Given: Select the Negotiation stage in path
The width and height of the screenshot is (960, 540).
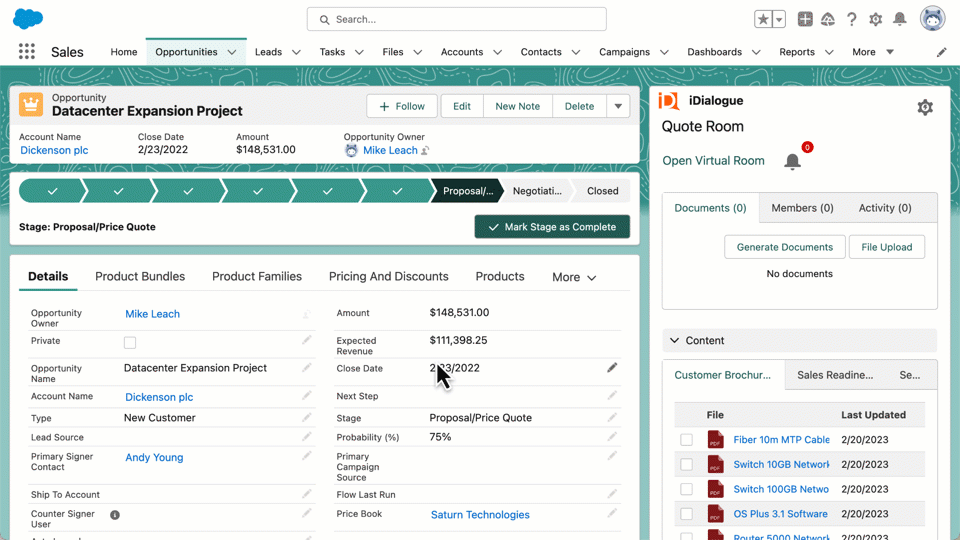Looking at the screenshot, I should (x=537, y=191).
